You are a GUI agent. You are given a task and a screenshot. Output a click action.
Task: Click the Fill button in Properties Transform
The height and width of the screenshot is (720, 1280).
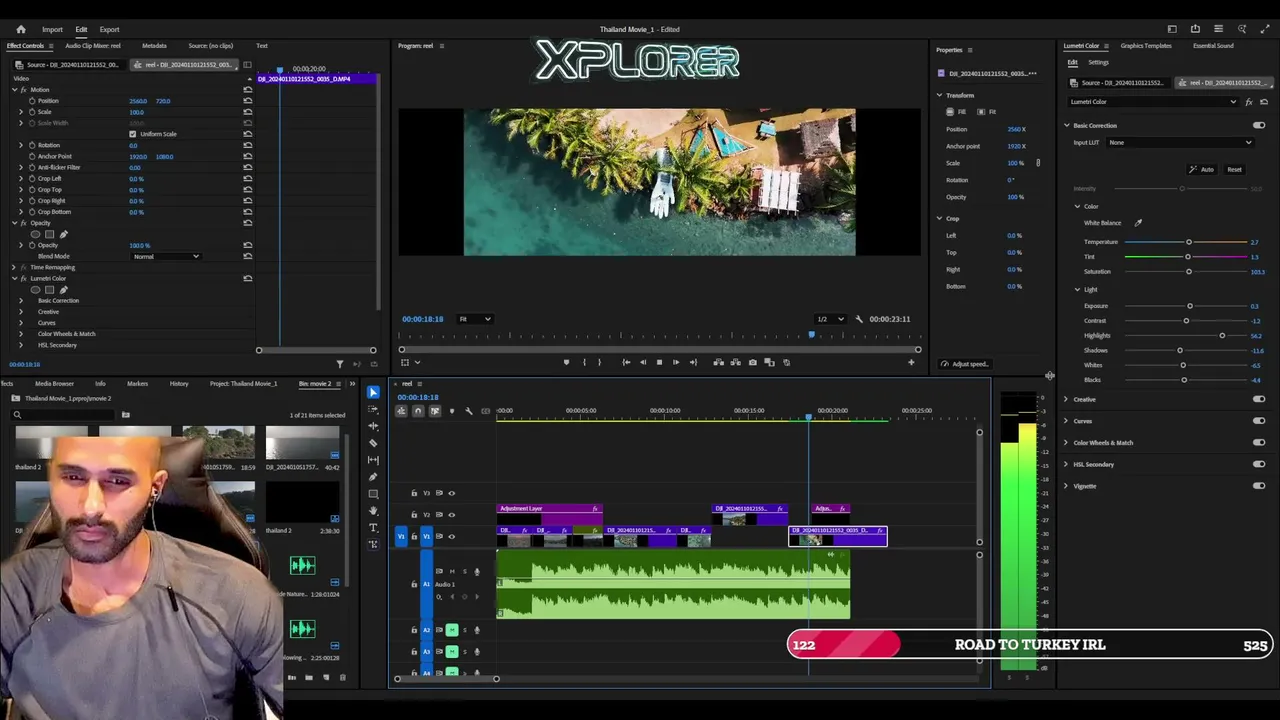pos(957,112)
